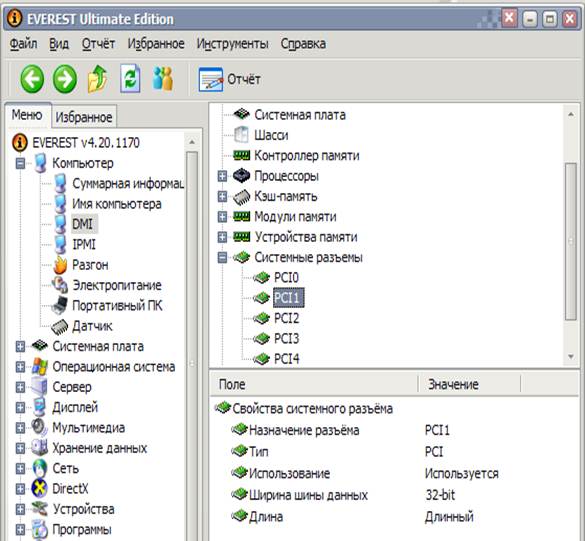
Task: Expand the Системная плата node in menu
Action: pyautogui.click(x=21, y=347)
